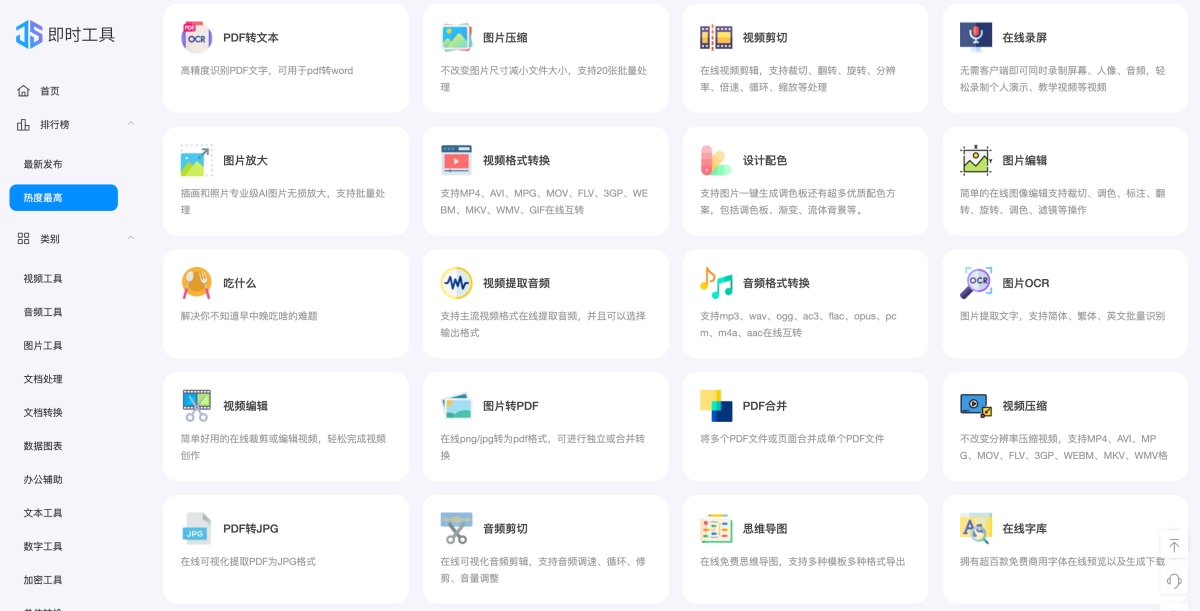Click description 将多个PDF文件或页面合并成单个PDF文件
The width and height of the screenshot is (1200, 611).
click(792, 439)
